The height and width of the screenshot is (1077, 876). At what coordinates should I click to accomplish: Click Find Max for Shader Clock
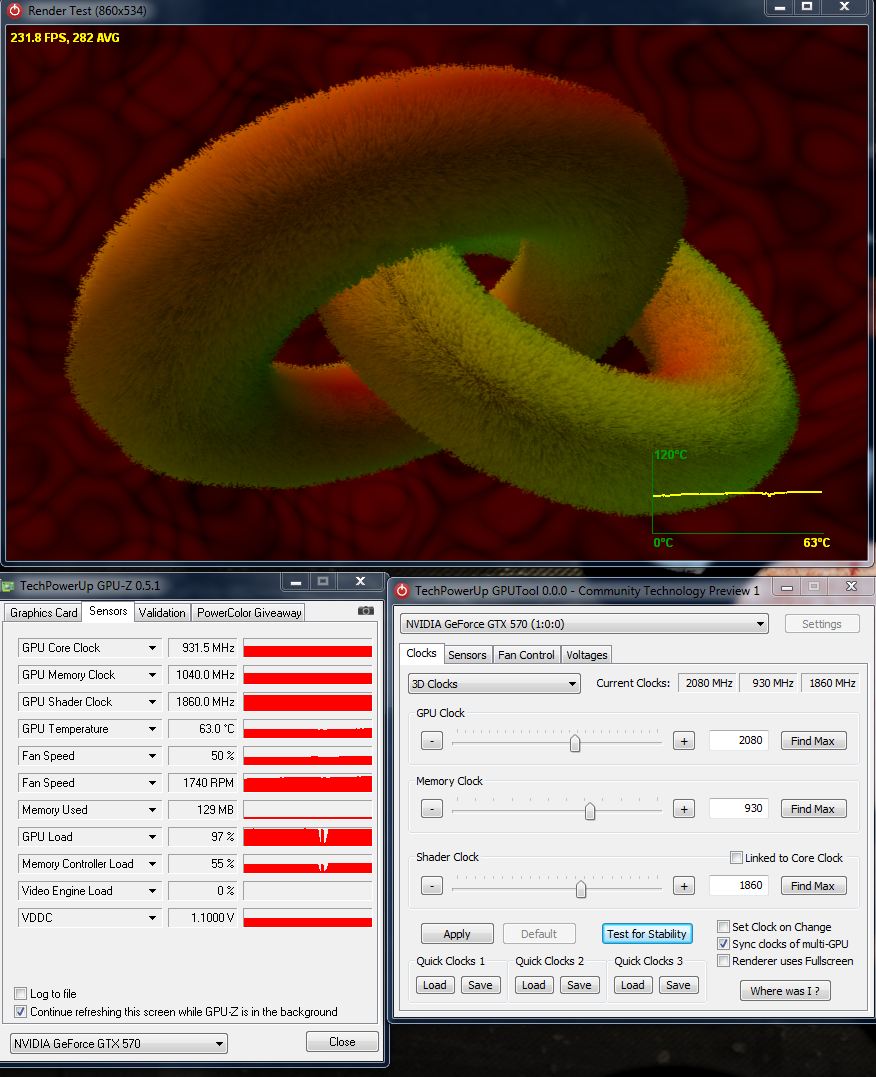[x=813, y=886]
